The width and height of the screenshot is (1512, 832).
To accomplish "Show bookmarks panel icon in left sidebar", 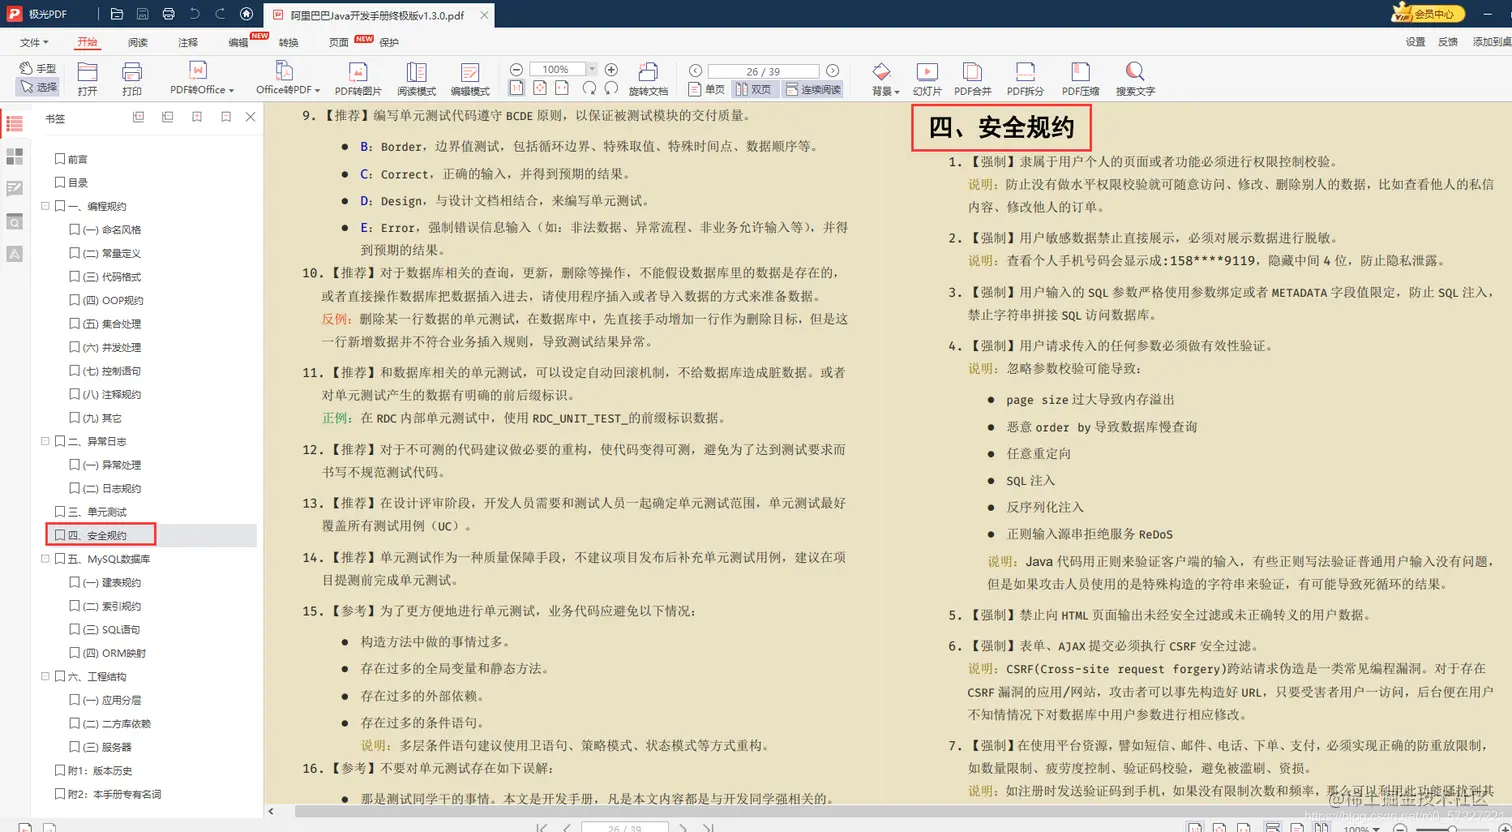I will 14,124.
